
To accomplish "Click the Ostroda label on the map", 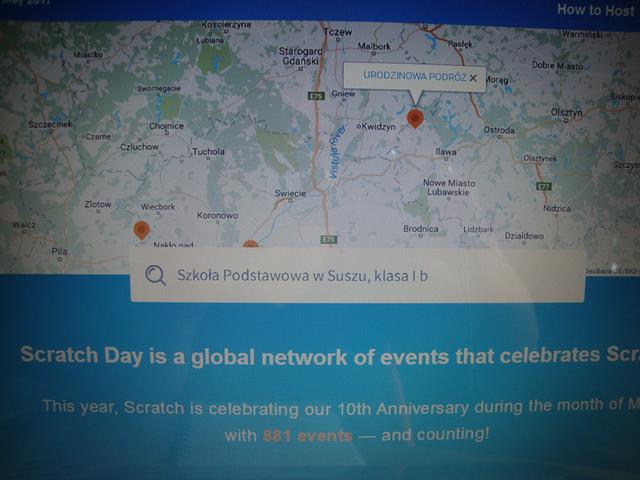I will click(499, 130).
